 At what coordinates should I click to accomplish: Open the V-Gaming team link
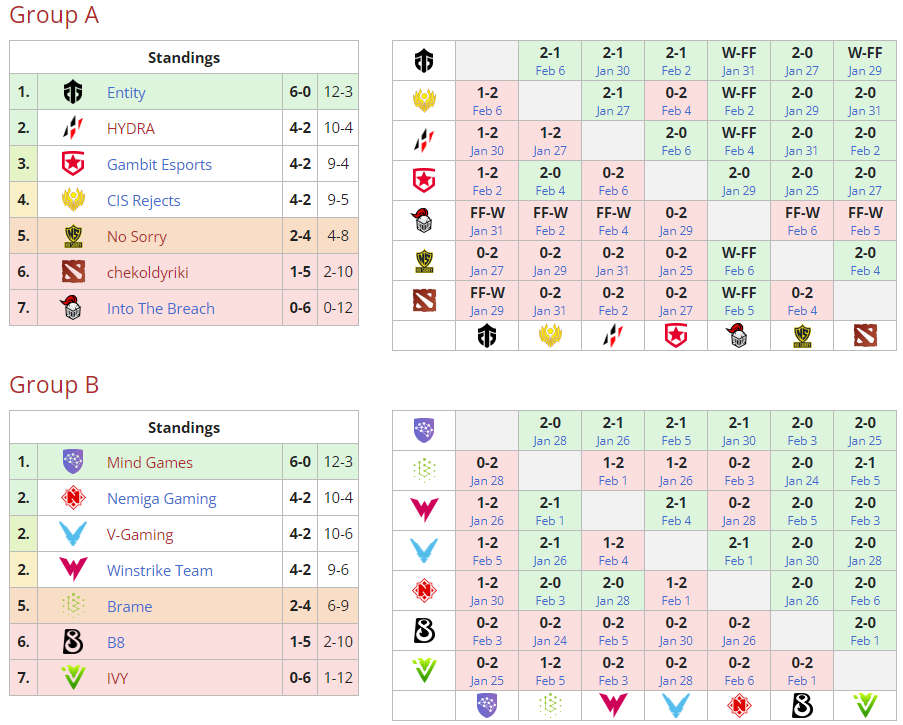[x=140, y=535]
